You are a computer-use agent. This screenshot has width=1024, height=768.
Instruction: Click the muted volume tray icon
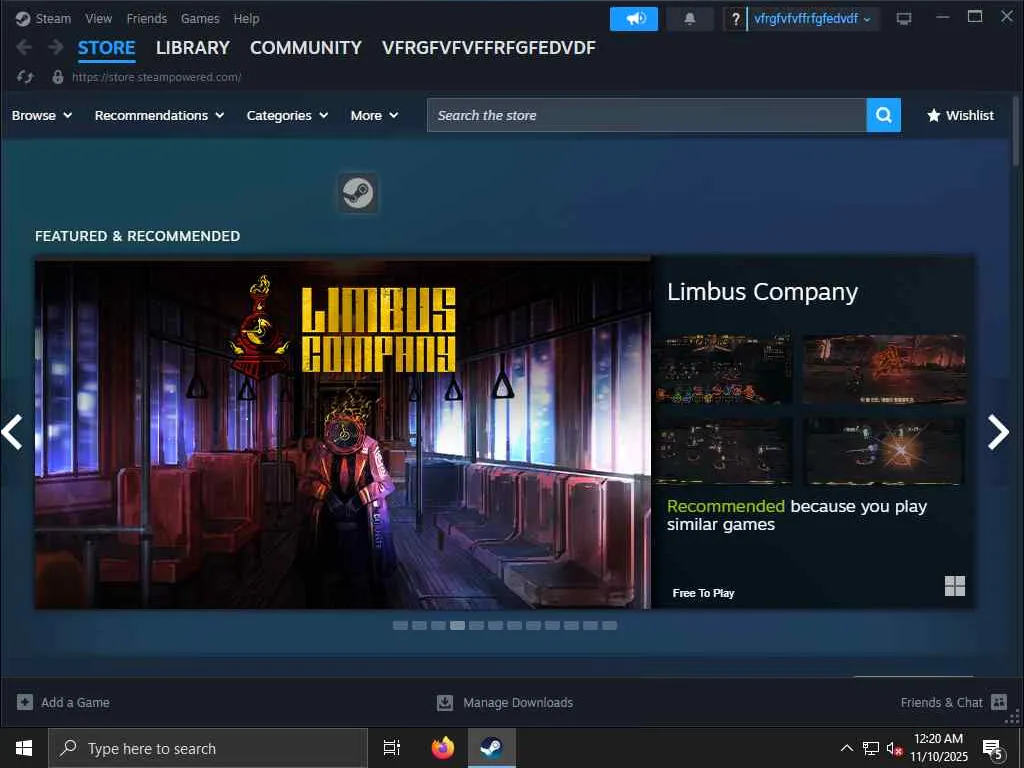click(x=894, y=748)
